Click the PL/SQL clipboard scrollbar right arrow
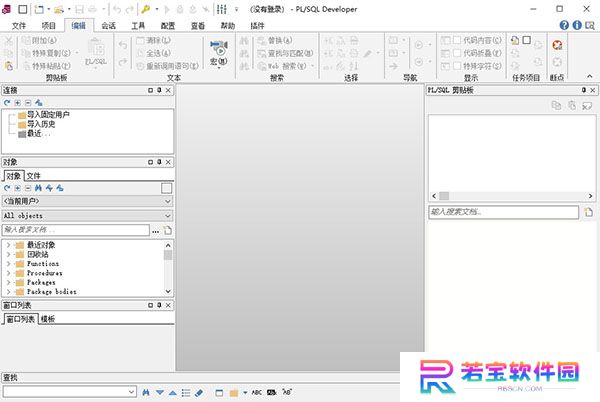This screenshot has width=600, height=402. (x=590, y=196)
